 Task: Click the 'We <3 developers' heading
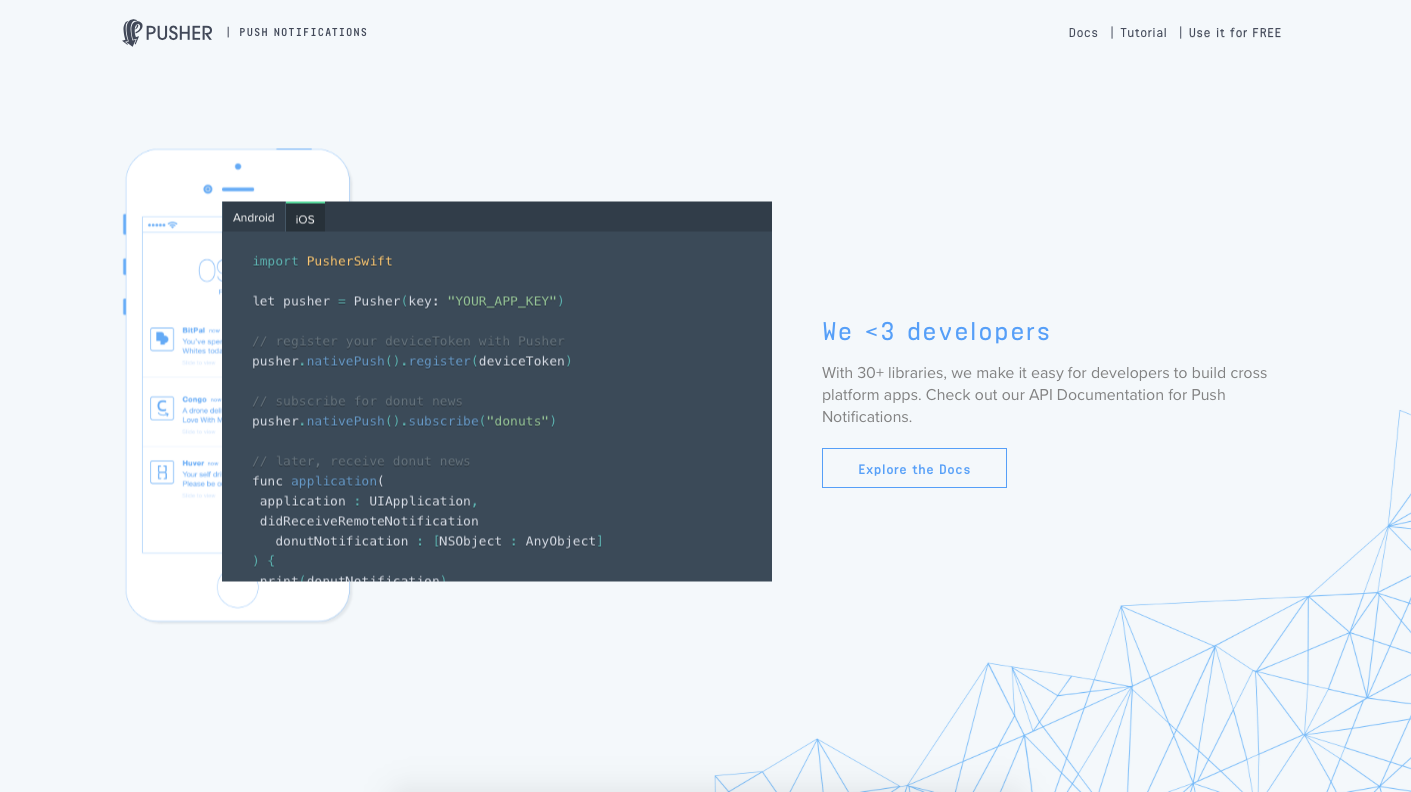point(936,331)
